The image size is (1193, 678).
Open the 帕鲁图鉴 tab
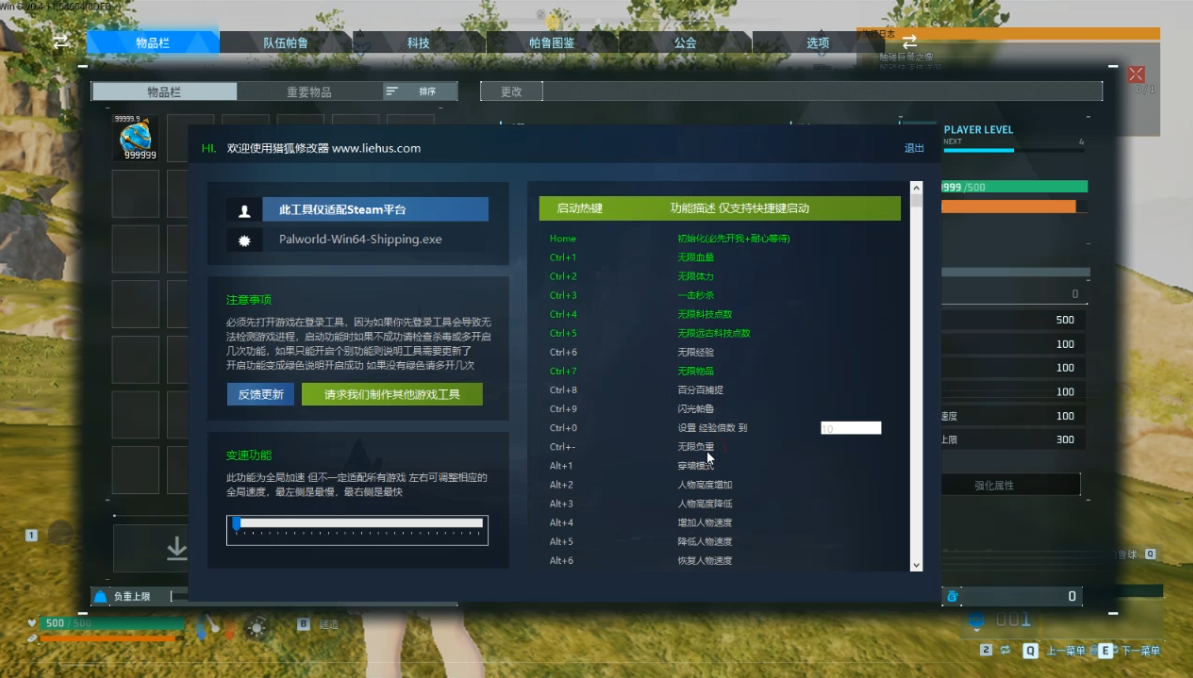pos(552,43)
